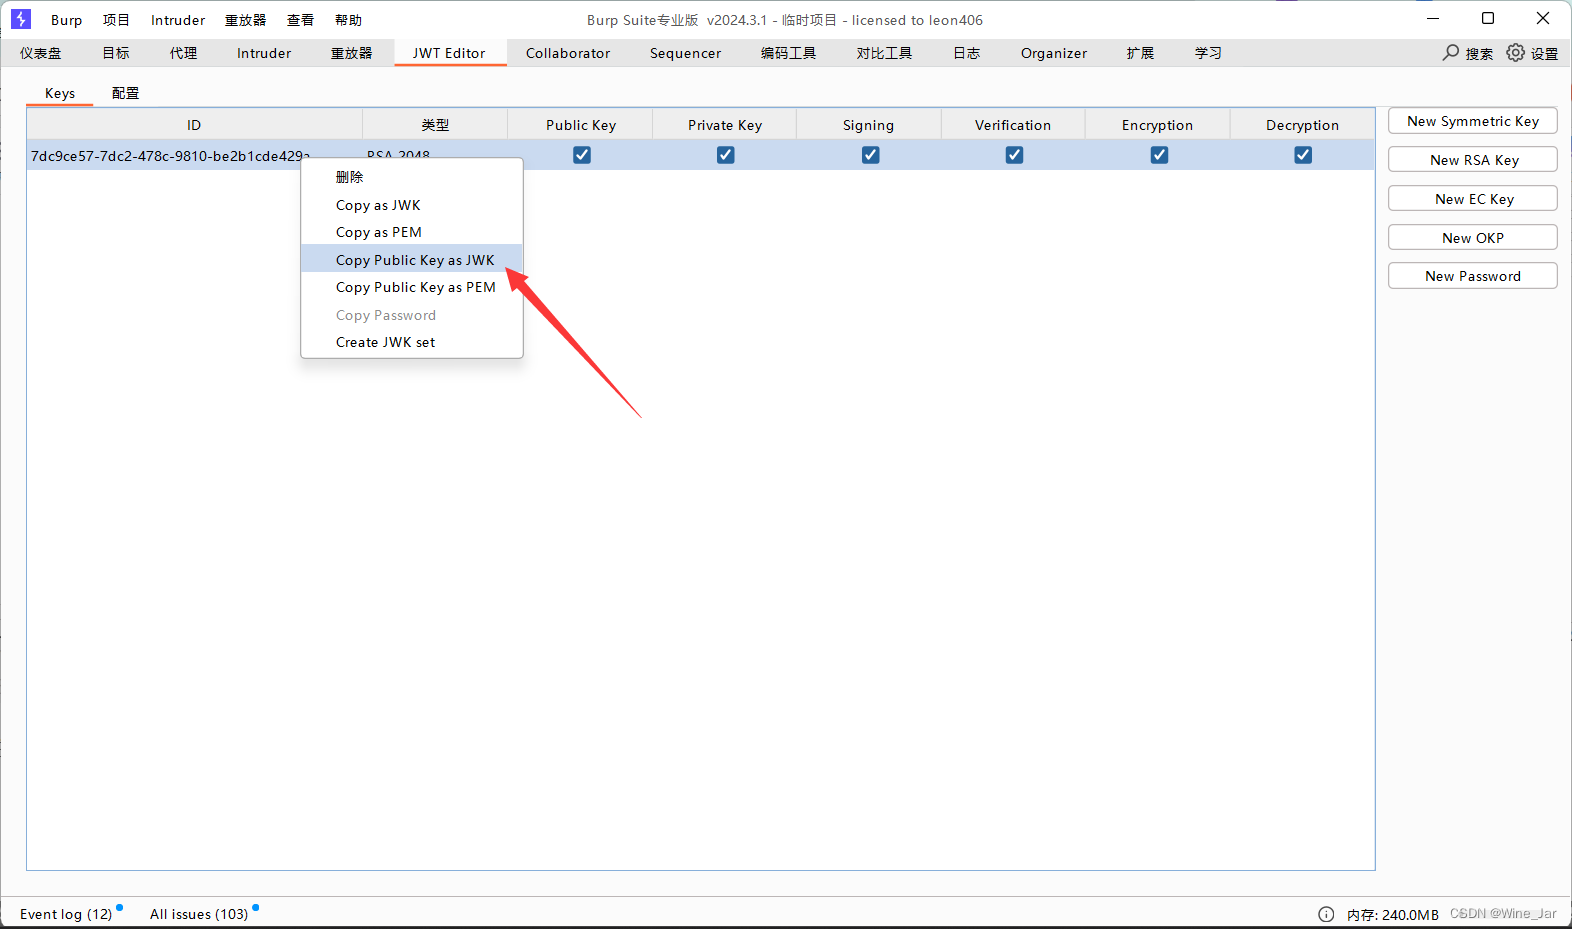Click New EC Key button
The width and height of the screenshot is (1572, 929).
(1473, 199)
